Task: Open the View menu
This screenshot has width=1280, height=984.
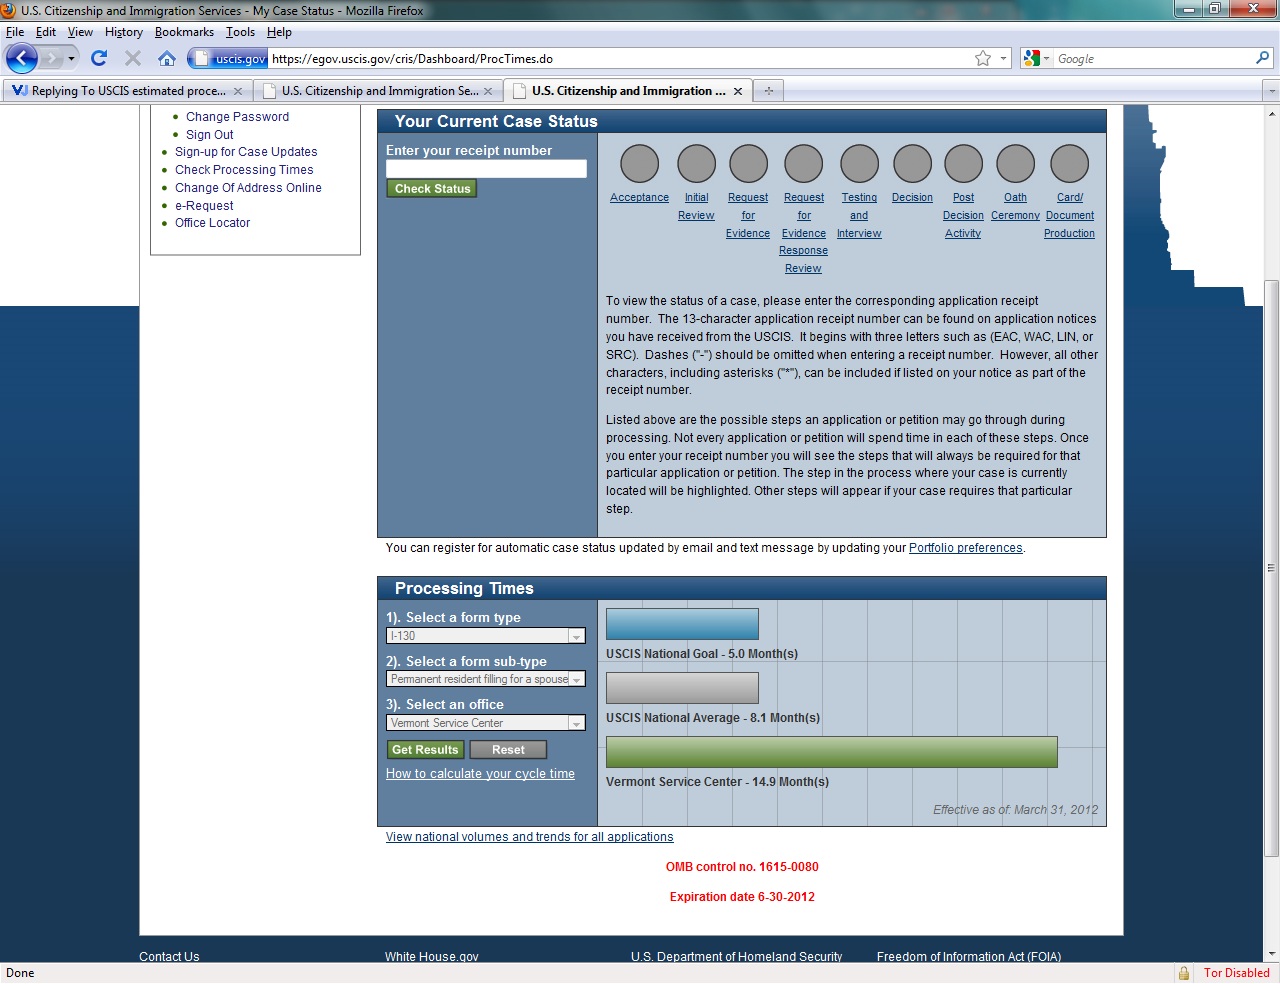Action: pos(80,32)
